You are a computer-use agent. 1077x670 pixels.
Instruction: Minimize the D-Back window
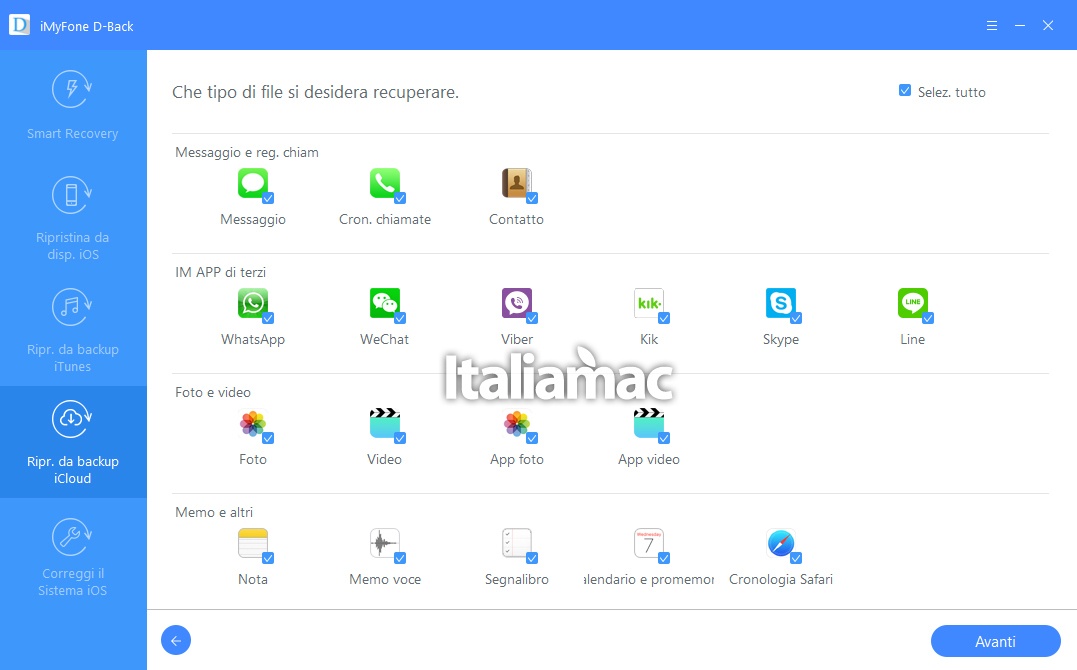pyautogui.click(x=1020, y=25)
